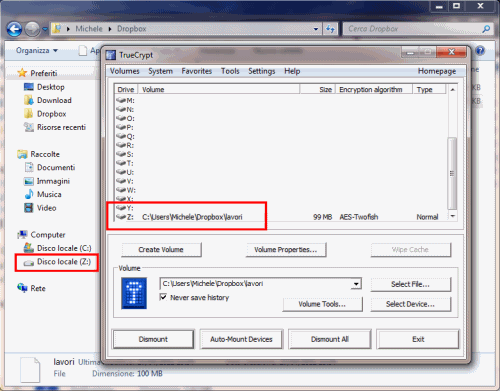
Task: Open the Tools menu in TrueCrypt
Action: point(230,71)
